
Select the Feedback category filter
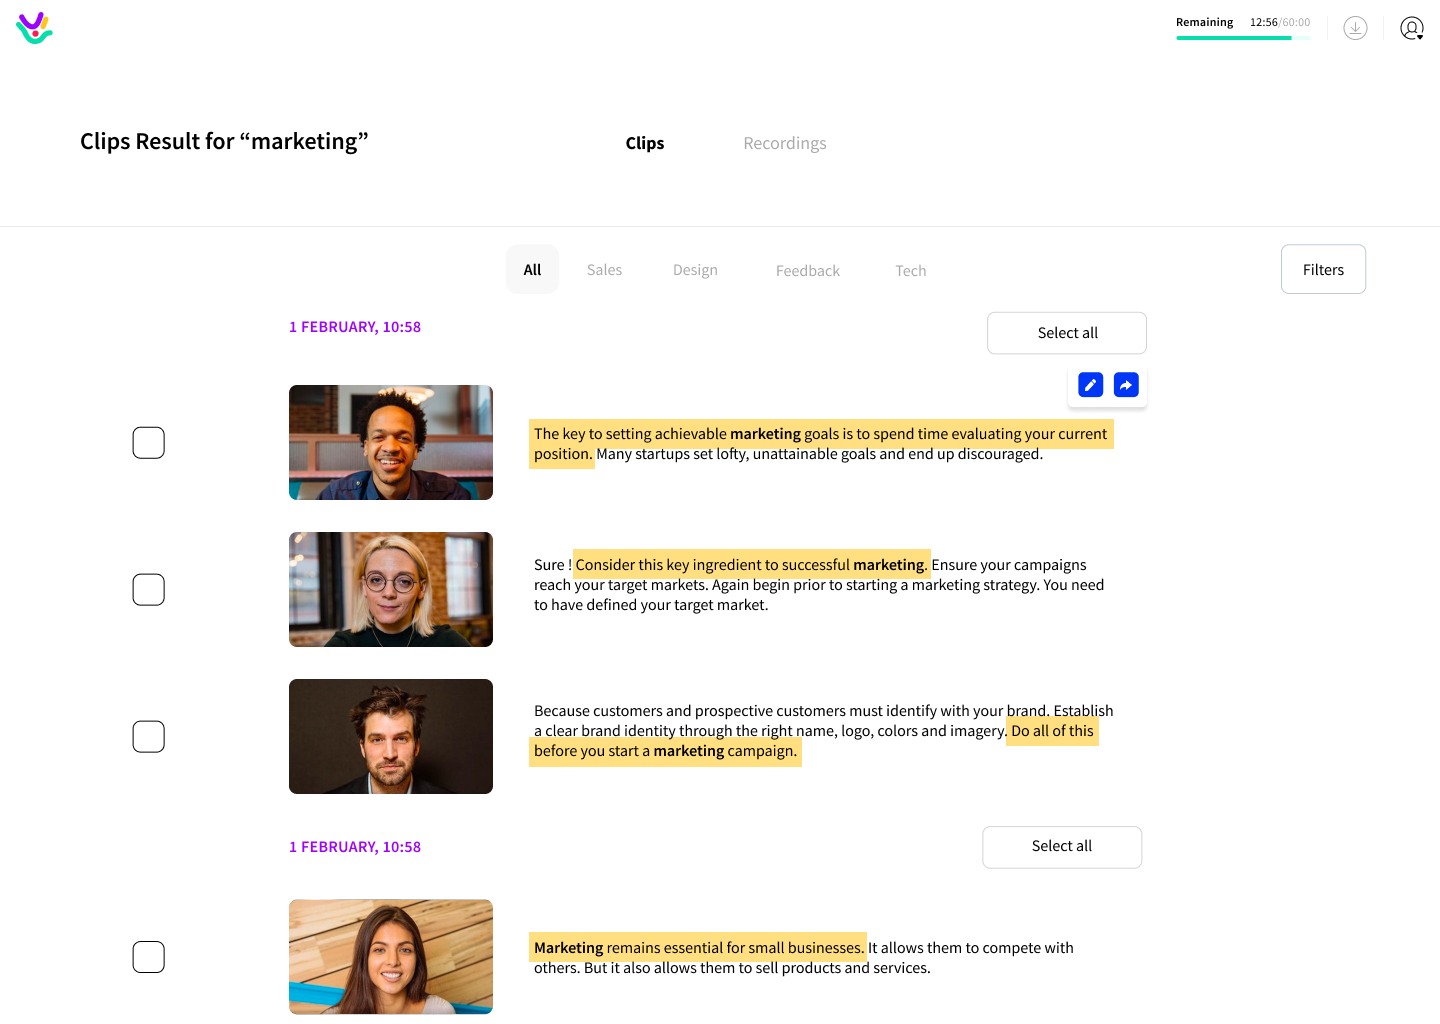pyautogui.click(x=807, y=270)
